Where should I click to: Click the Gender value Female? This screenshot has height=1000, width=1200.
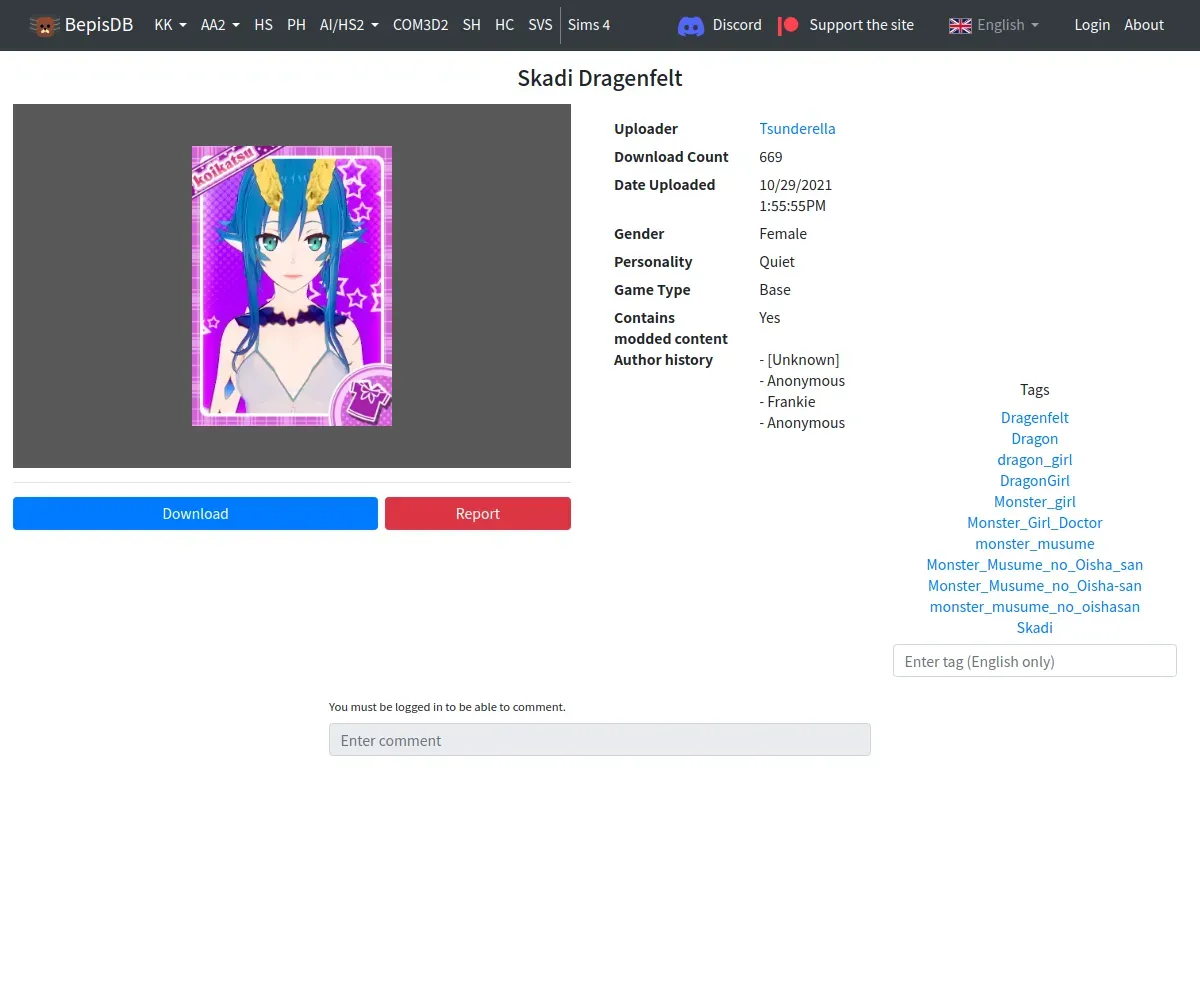coord(783,234)
